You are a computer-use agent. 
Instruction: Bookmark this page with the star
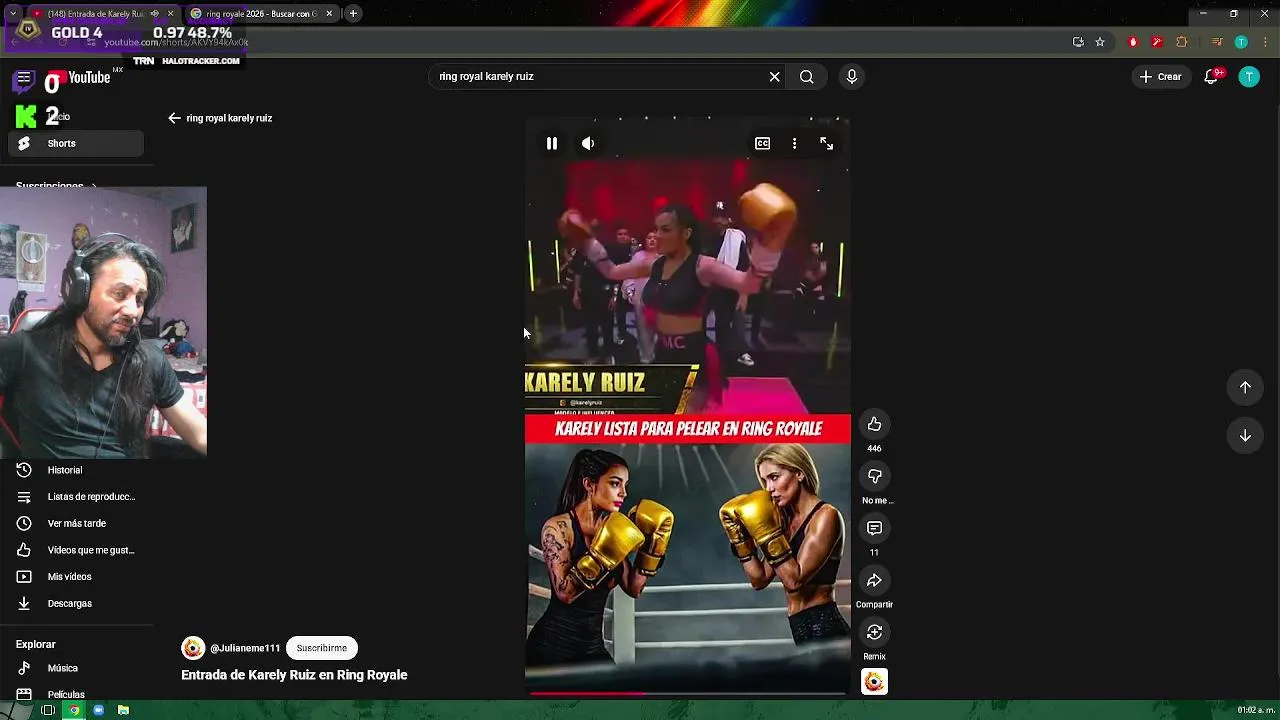pos(1100,42)
